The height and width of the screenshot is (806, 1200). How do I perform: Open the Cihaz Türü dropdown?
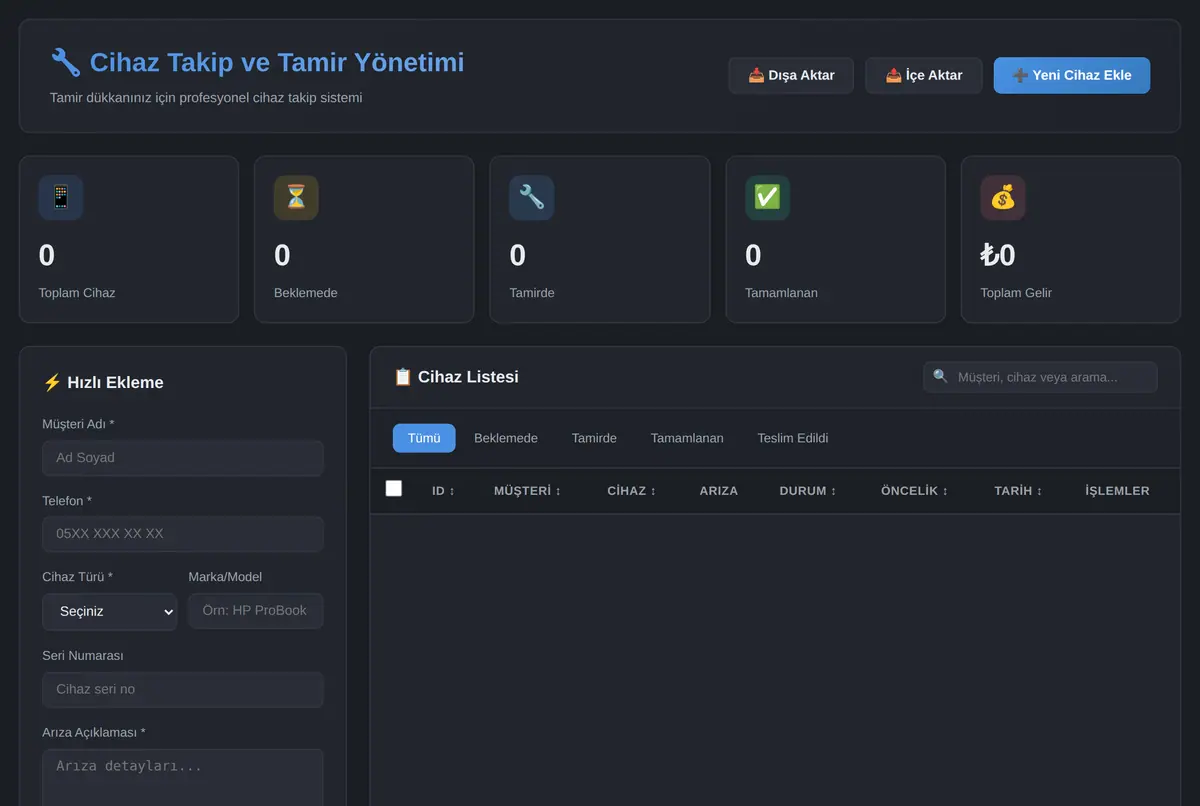coord(110,611)
